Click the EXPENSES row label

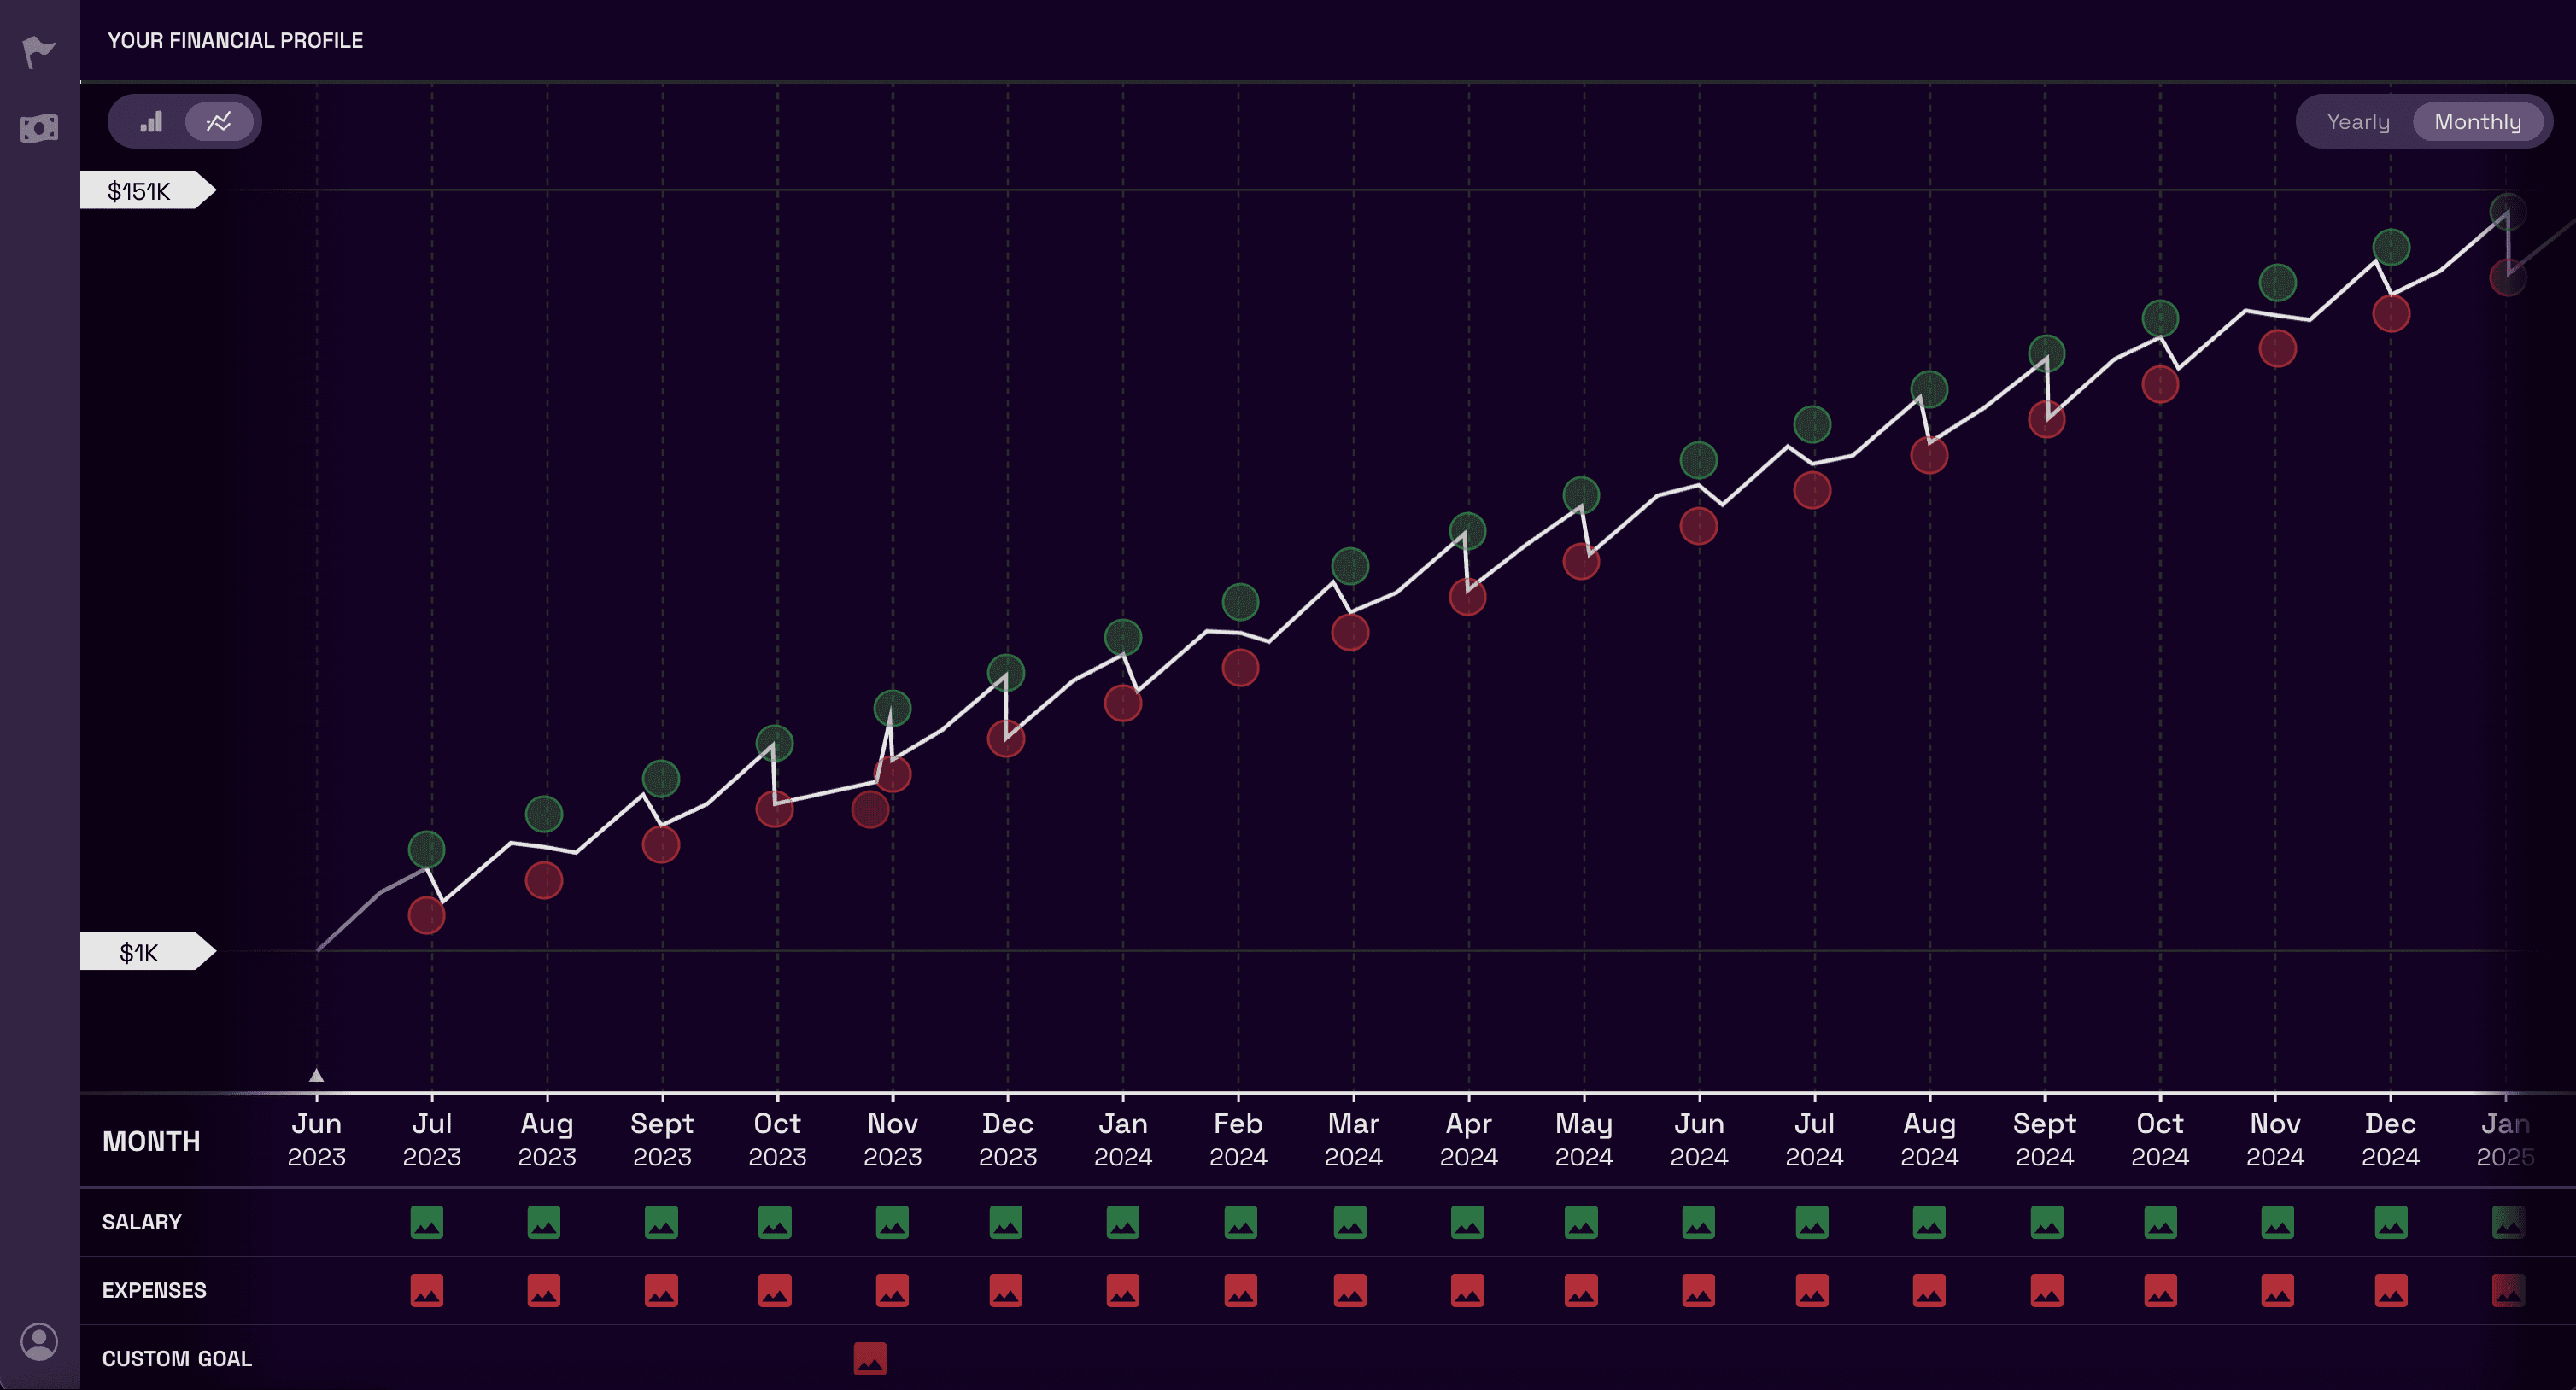pos(154,1290)
